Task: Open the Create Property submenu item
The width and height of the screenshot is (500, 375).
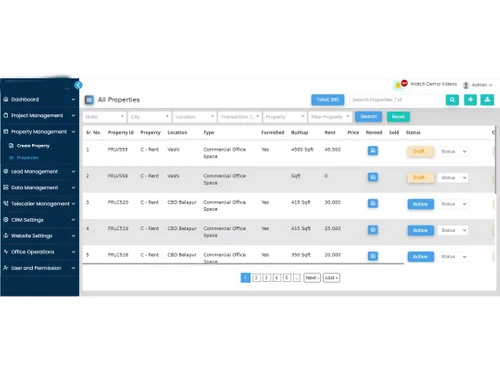Action: (33, 146)
